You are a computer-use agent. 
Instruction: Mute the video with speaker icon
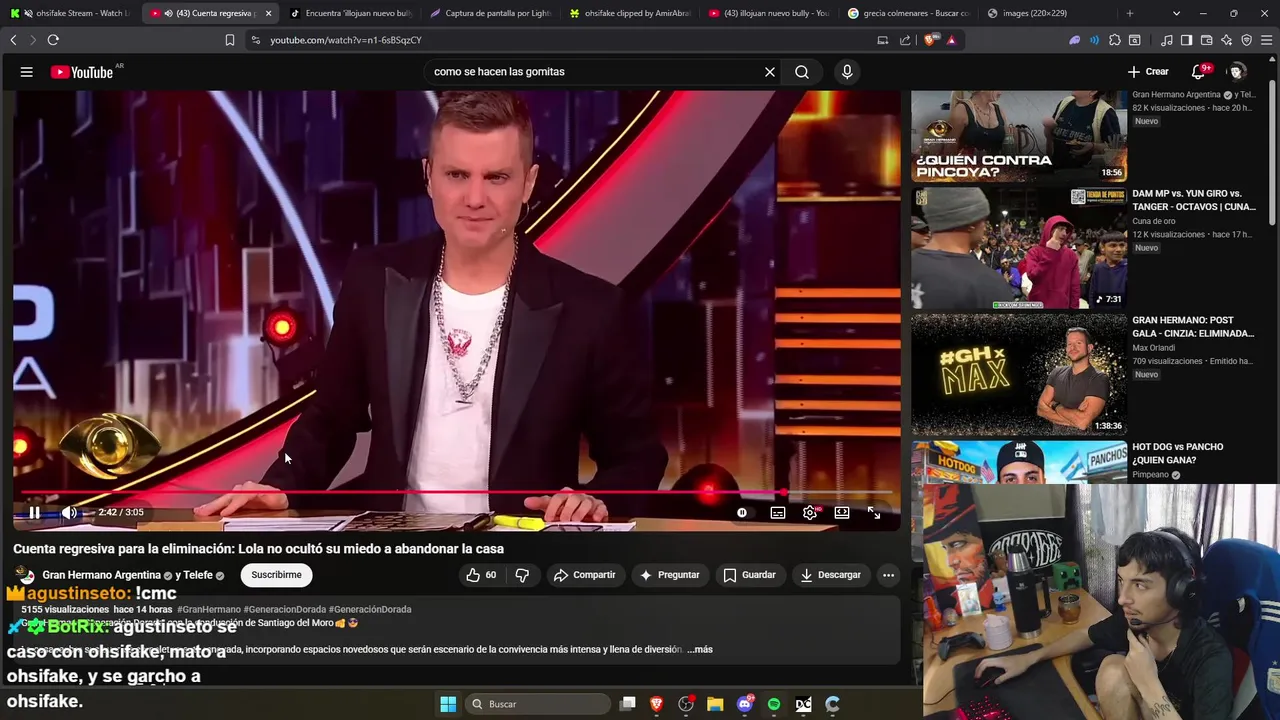(x=69, y=512)
